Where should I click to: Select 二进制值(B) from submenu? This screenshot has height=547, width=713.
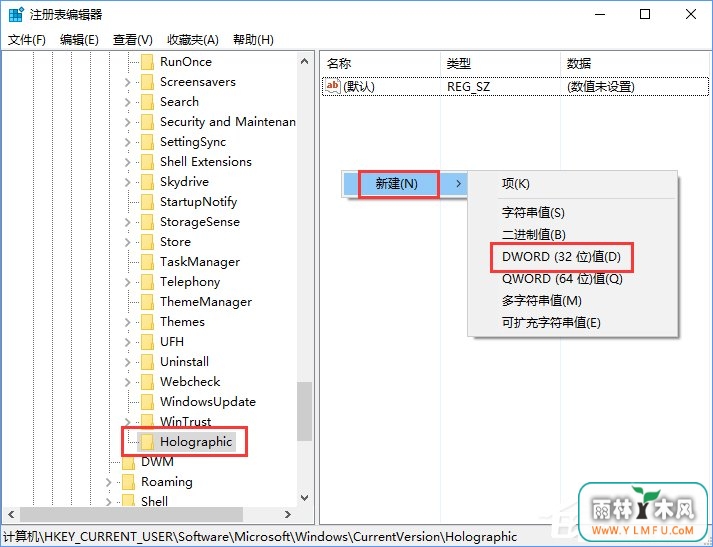click(x=534, y=235)
